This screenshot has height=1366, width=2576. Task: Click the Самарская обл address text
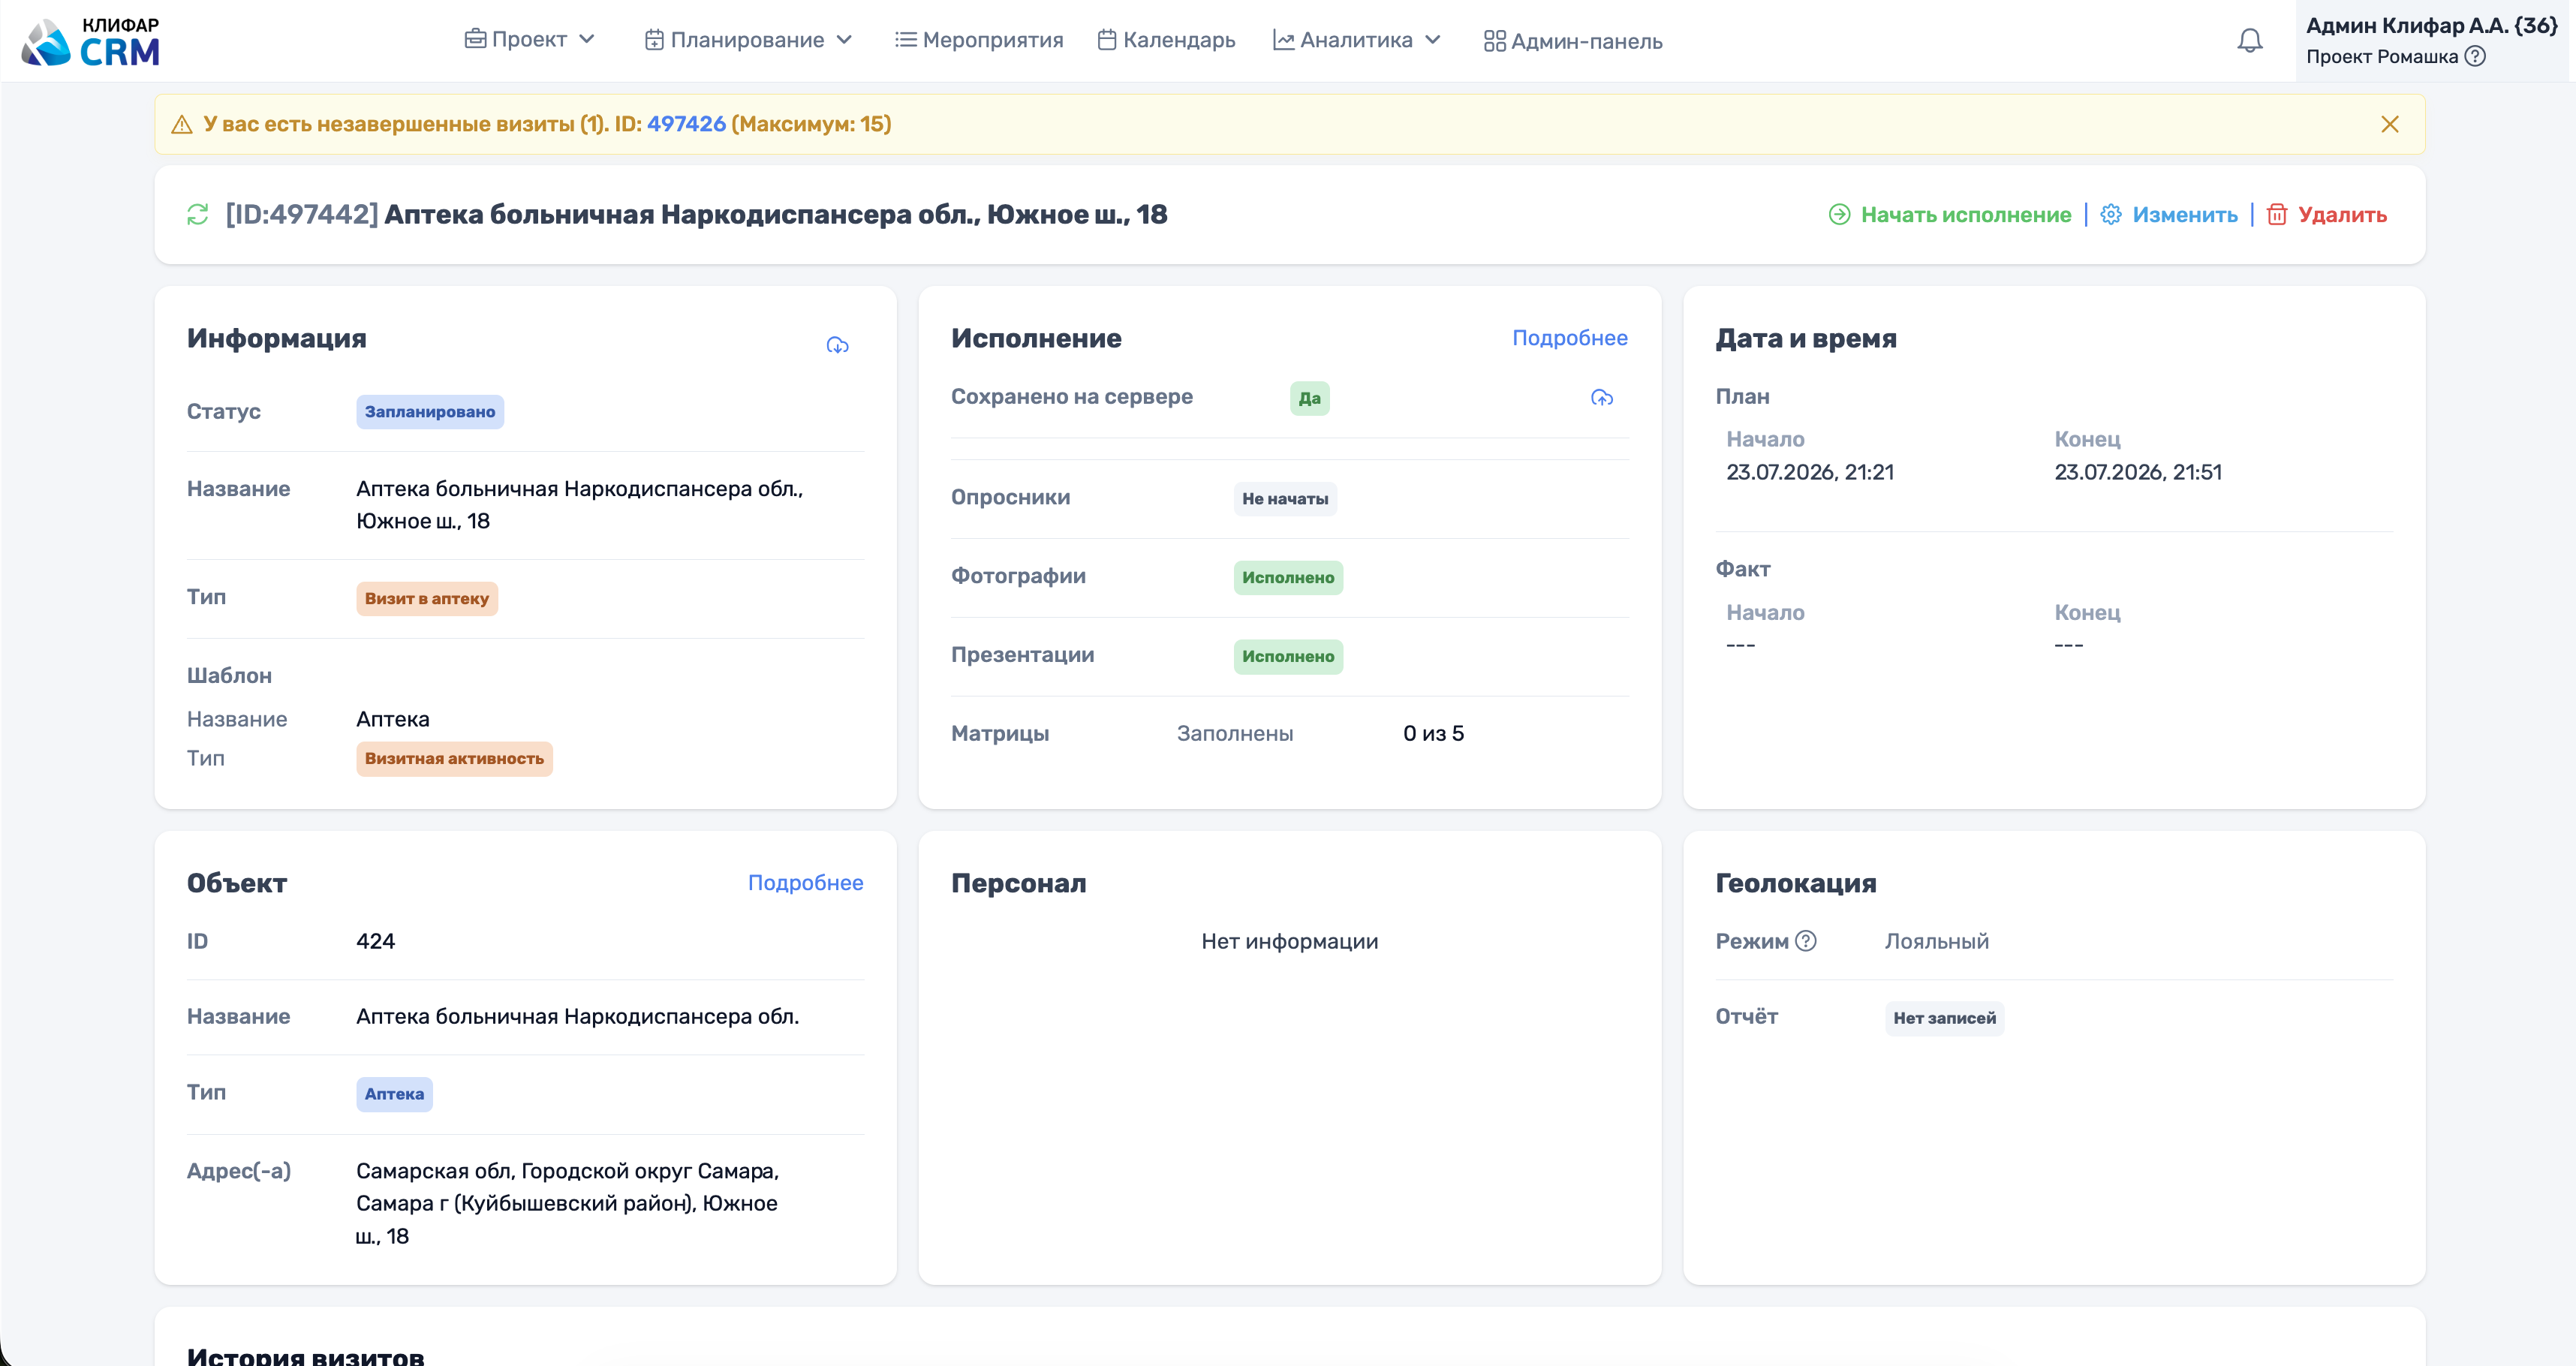(x=567, y=1203)
